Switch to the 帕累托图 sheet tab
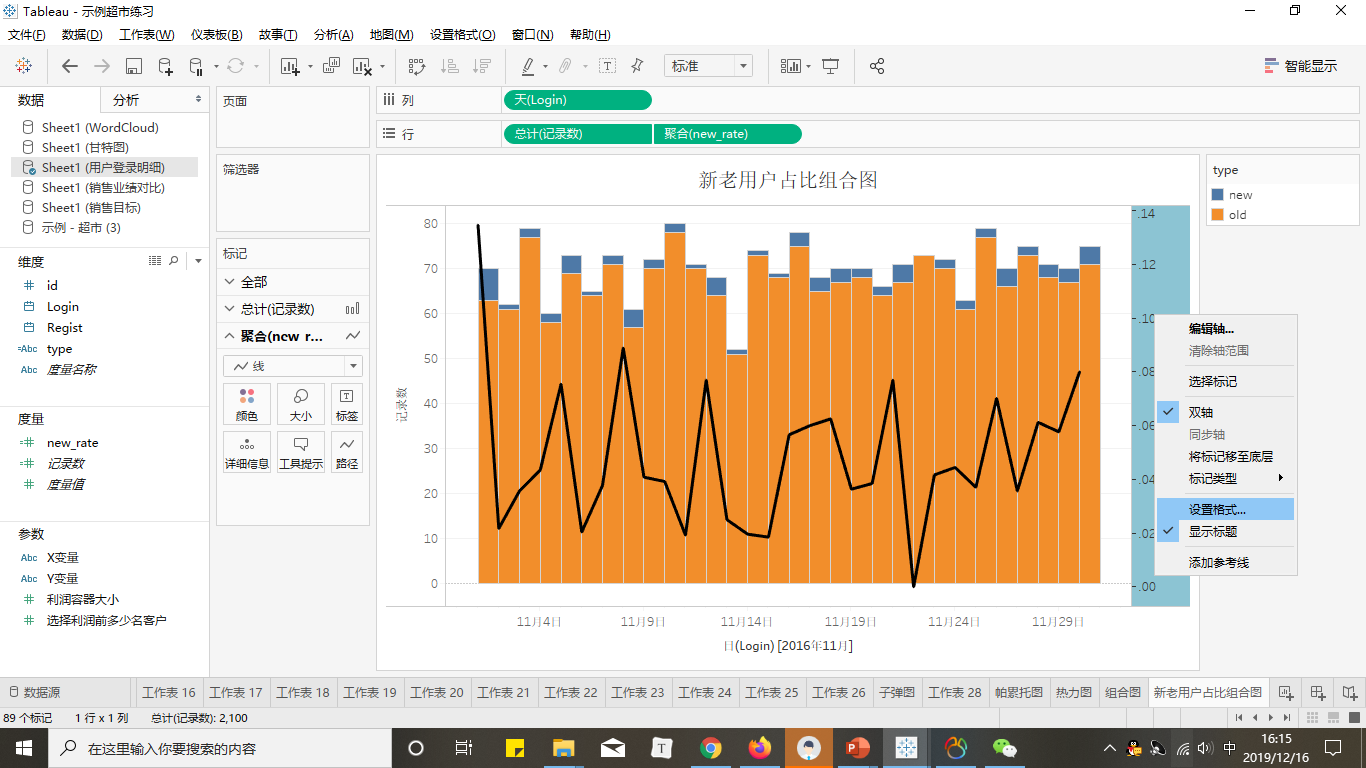1366x768 pixels. (1019, 692)
